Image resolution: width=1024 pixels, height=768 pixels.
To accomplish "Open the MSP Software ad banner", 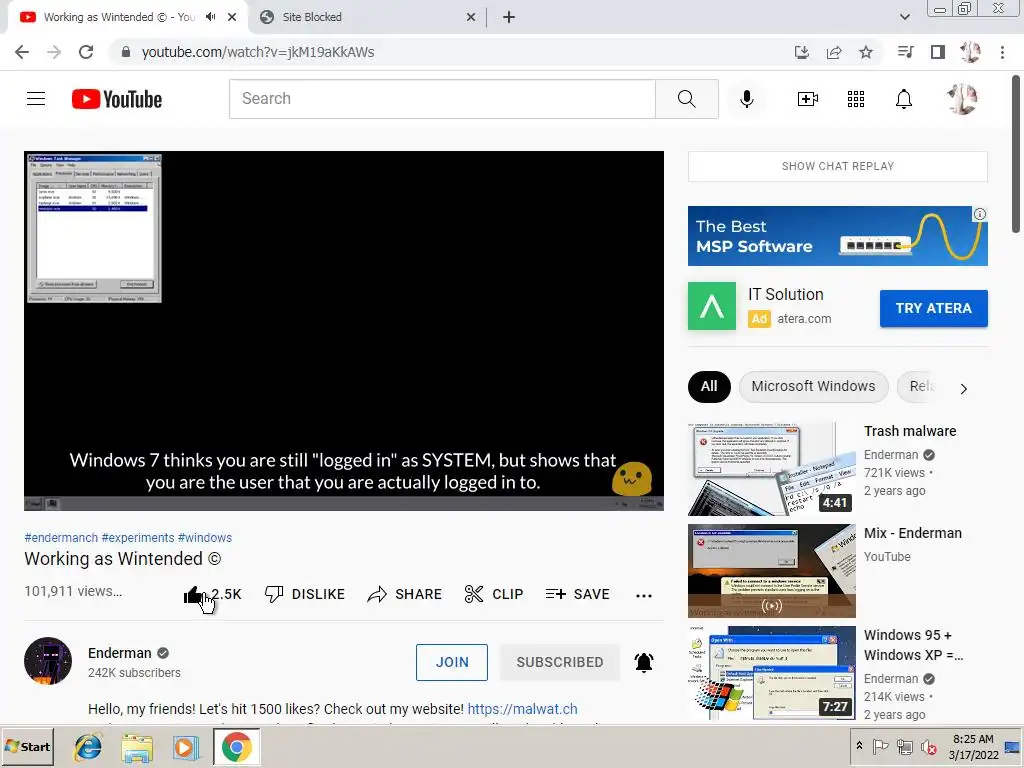I will pyautogui.click(x=838, y=236).
